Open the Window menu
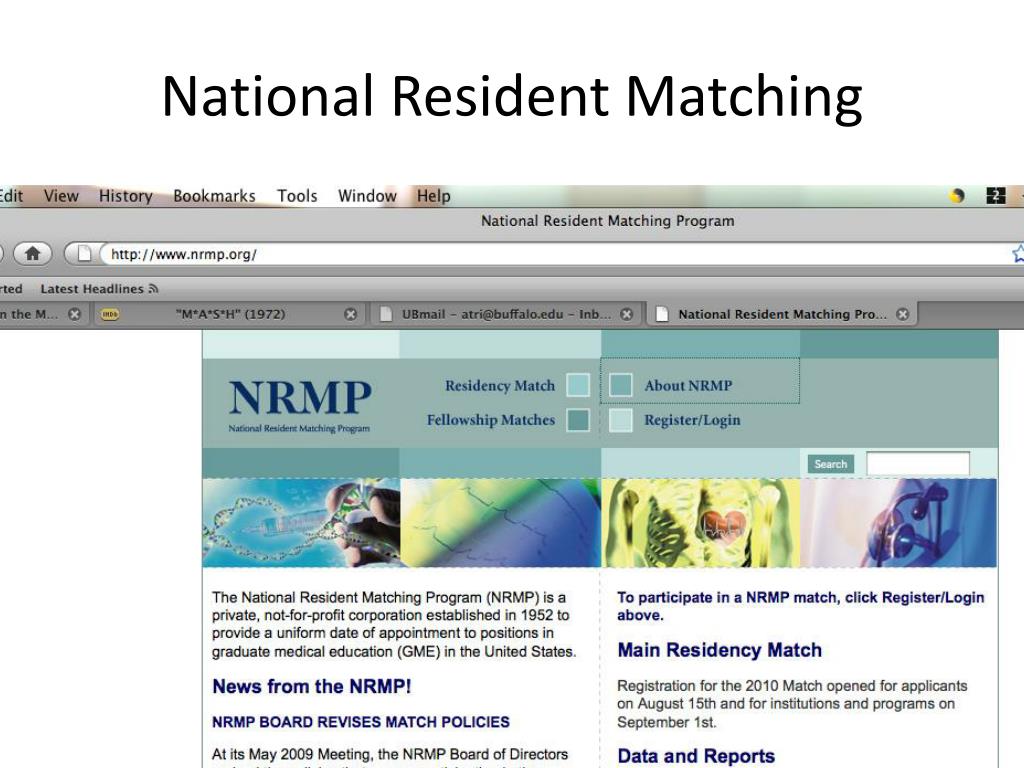Image resolution: width=1024 pixels, height=768 pixels. click(x=367, y=196)
